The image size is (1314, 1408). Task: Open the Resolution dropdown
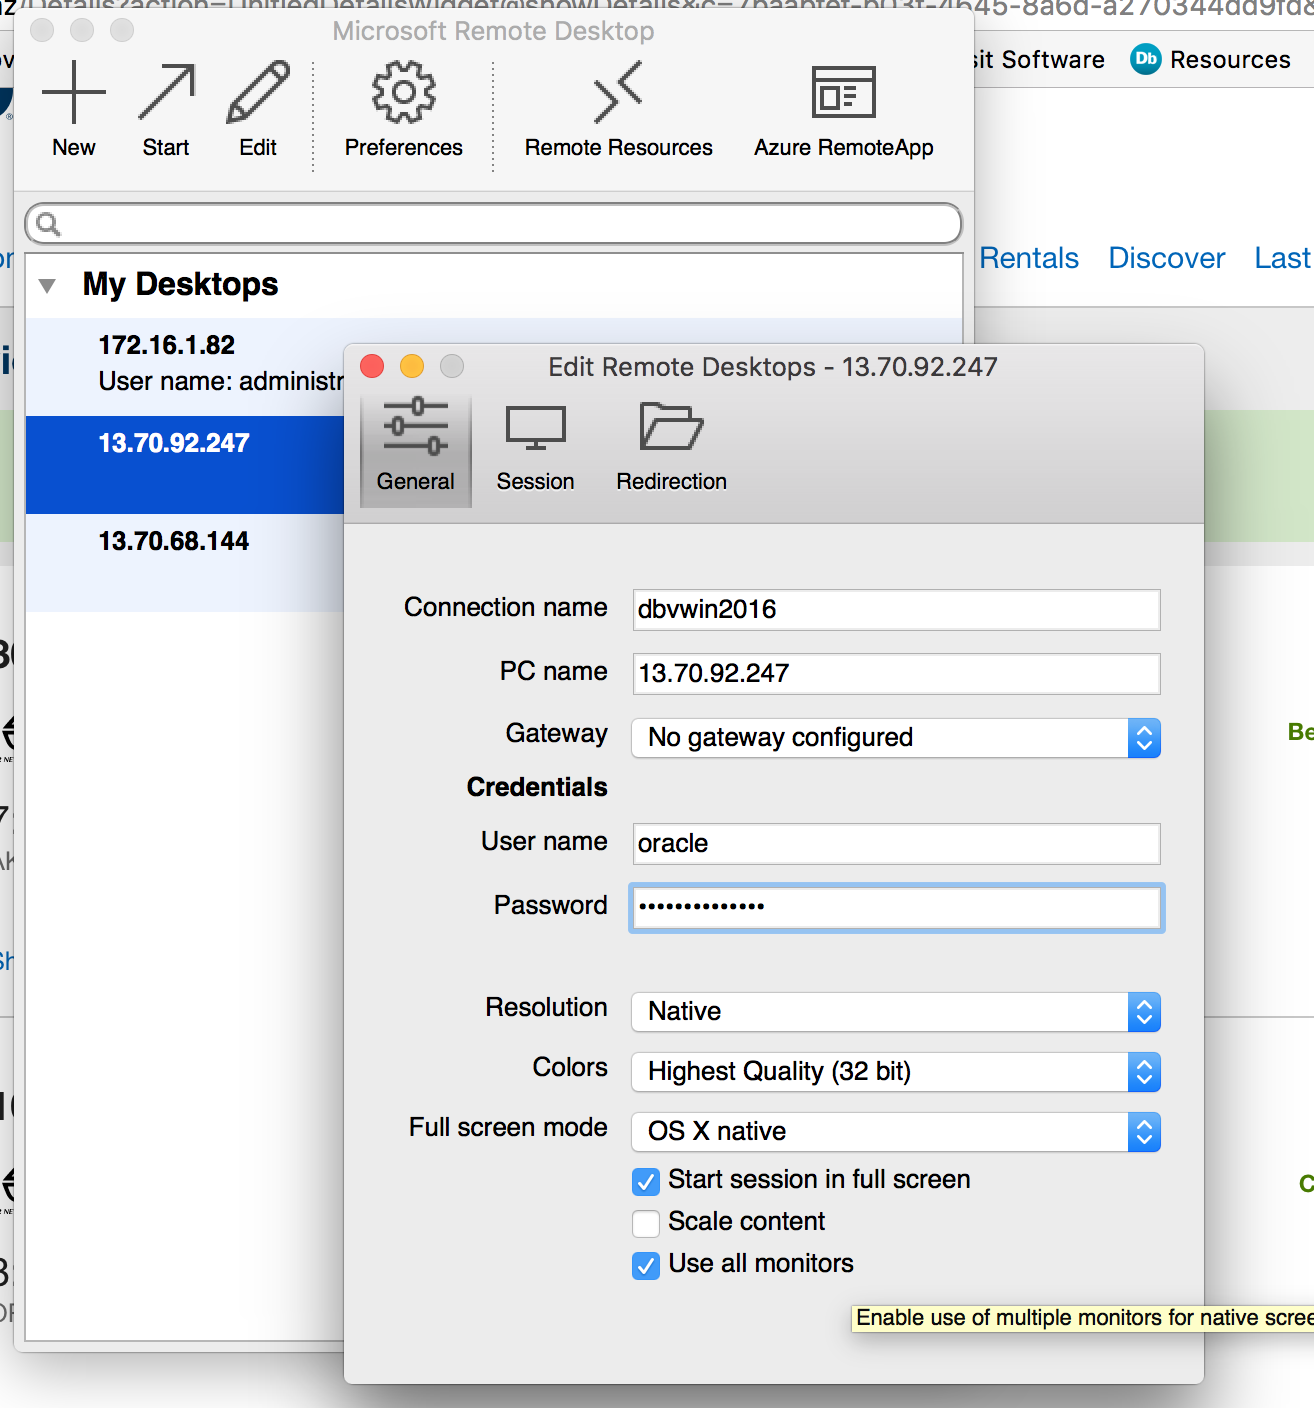tap(896, 1012)
